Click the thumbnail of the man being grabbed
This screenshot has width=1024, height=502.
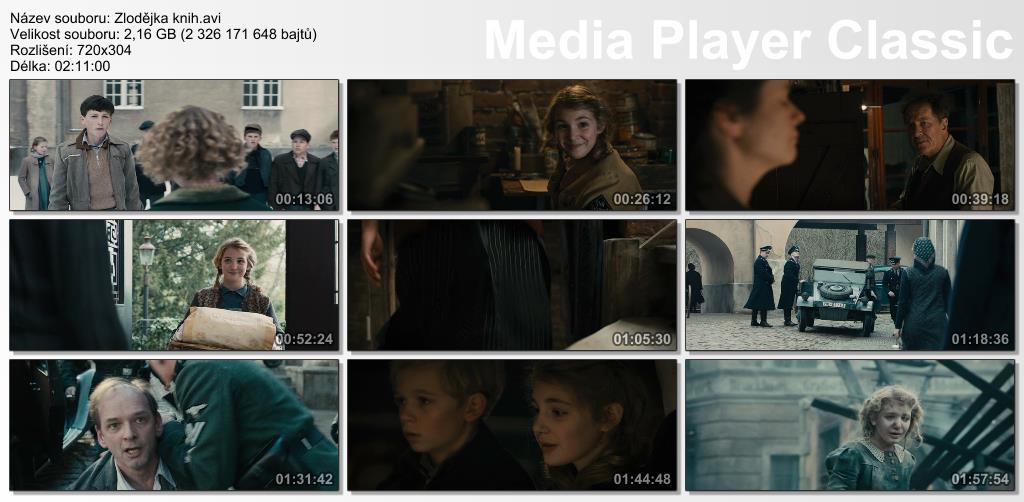coord(174,425)
